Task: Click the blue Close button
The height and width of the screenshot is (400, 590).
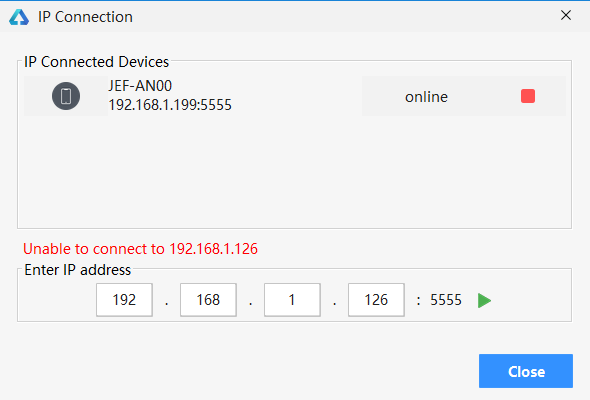Action: 526,371
